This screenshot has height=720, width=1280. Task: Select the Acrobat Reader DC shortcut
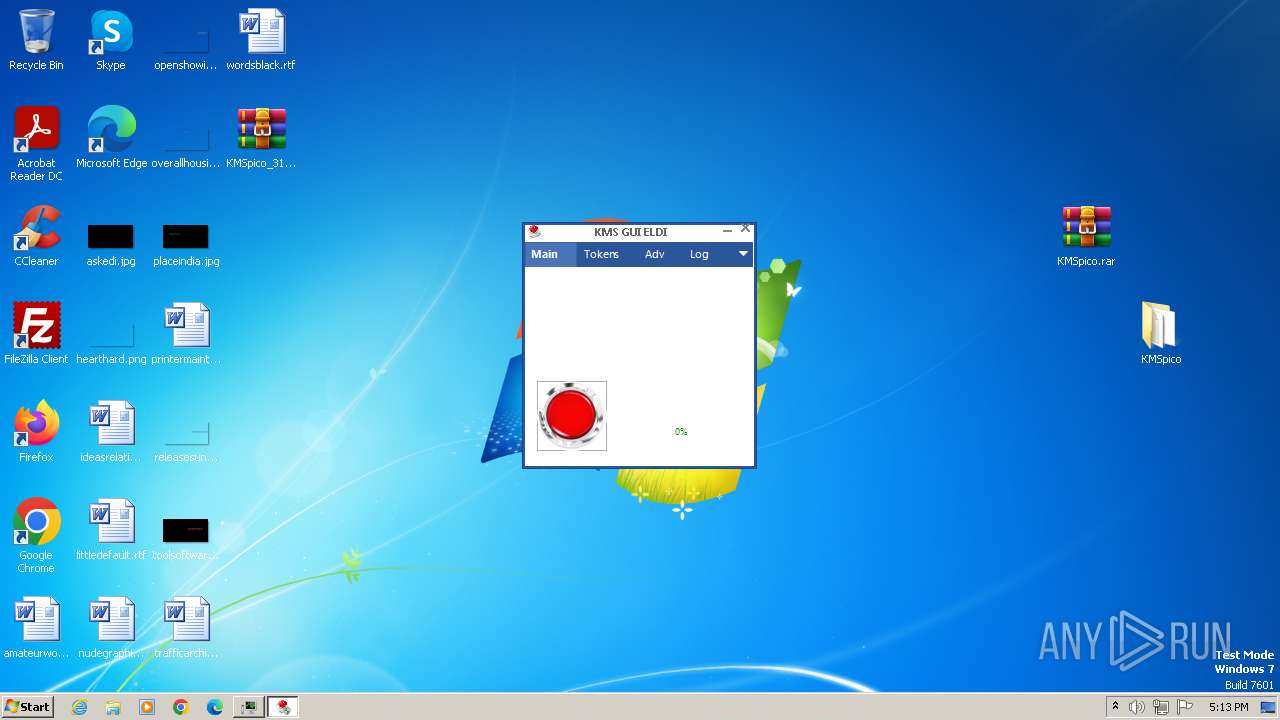point(36,144)
